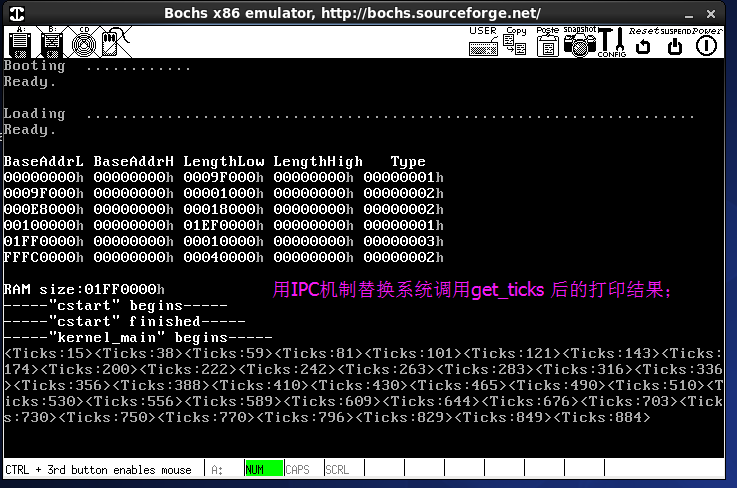Click the magenta get_ticks annotation text
Screen dimensions: 737x488
click(472, 290)
